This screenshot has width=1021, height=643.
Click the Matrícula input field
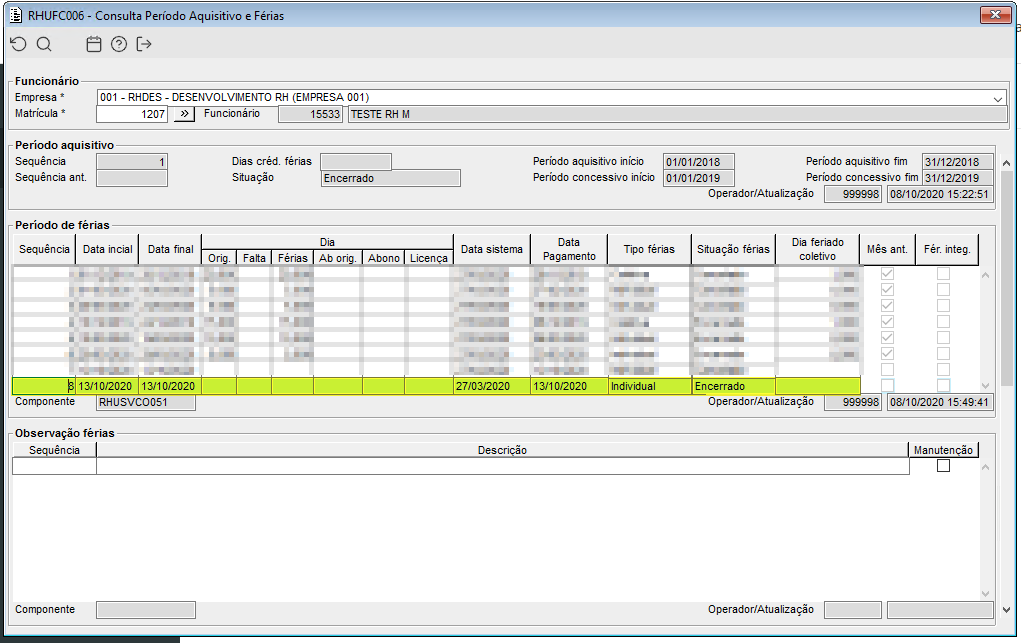(133, 114)
